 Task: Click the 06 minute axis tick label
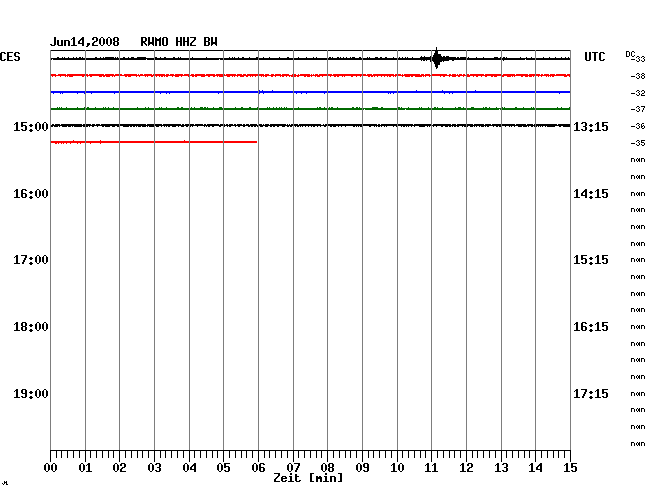point(258,467)
